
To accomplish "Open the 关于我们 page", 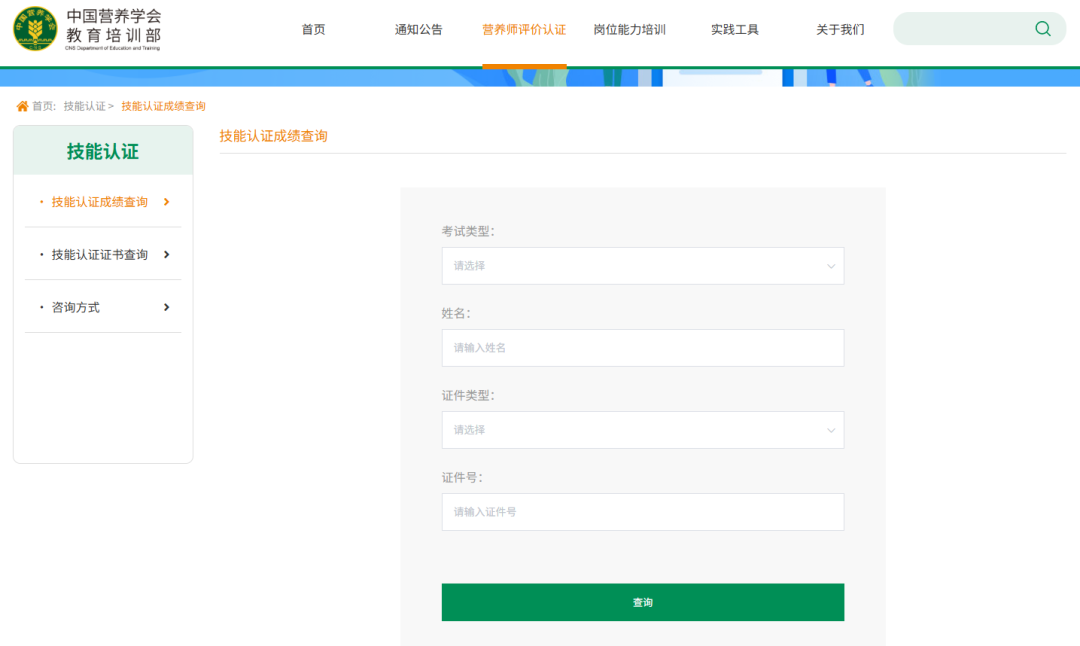I will (839, 29).
